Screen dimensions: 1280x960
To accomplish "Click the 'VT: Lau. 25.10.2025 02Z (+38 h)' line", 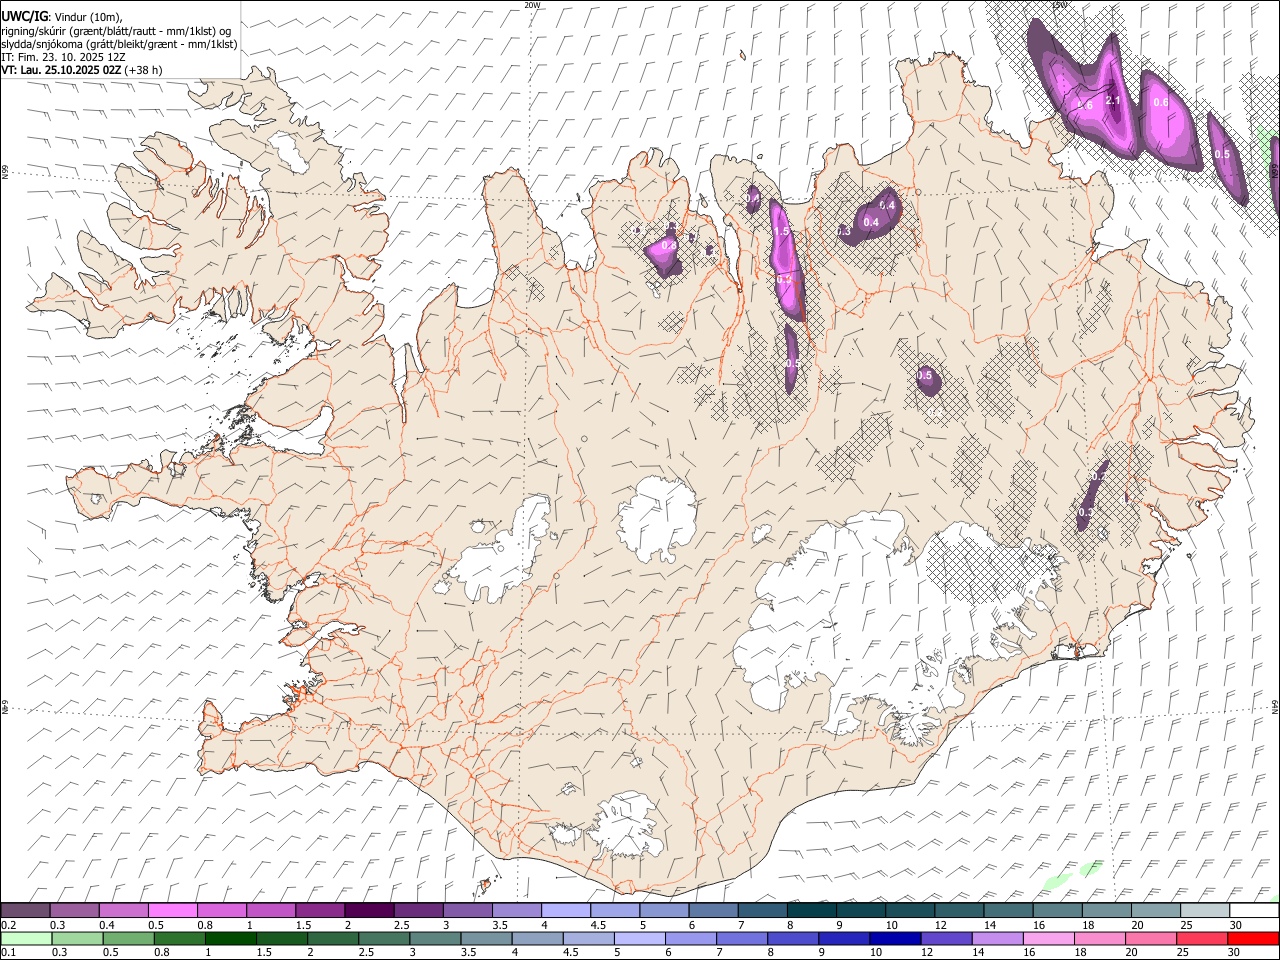I will 82,70.
